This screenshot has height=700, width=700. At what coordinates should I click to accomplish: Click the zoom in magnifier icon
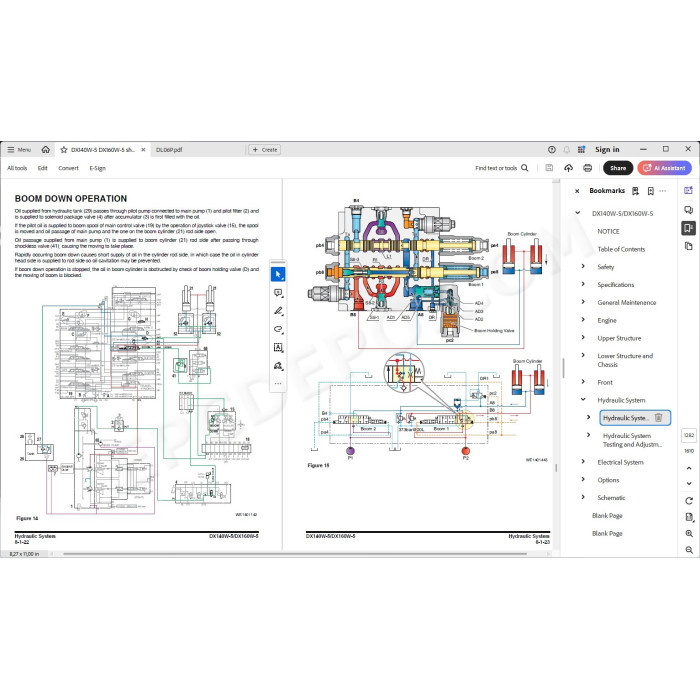[689, 533]
